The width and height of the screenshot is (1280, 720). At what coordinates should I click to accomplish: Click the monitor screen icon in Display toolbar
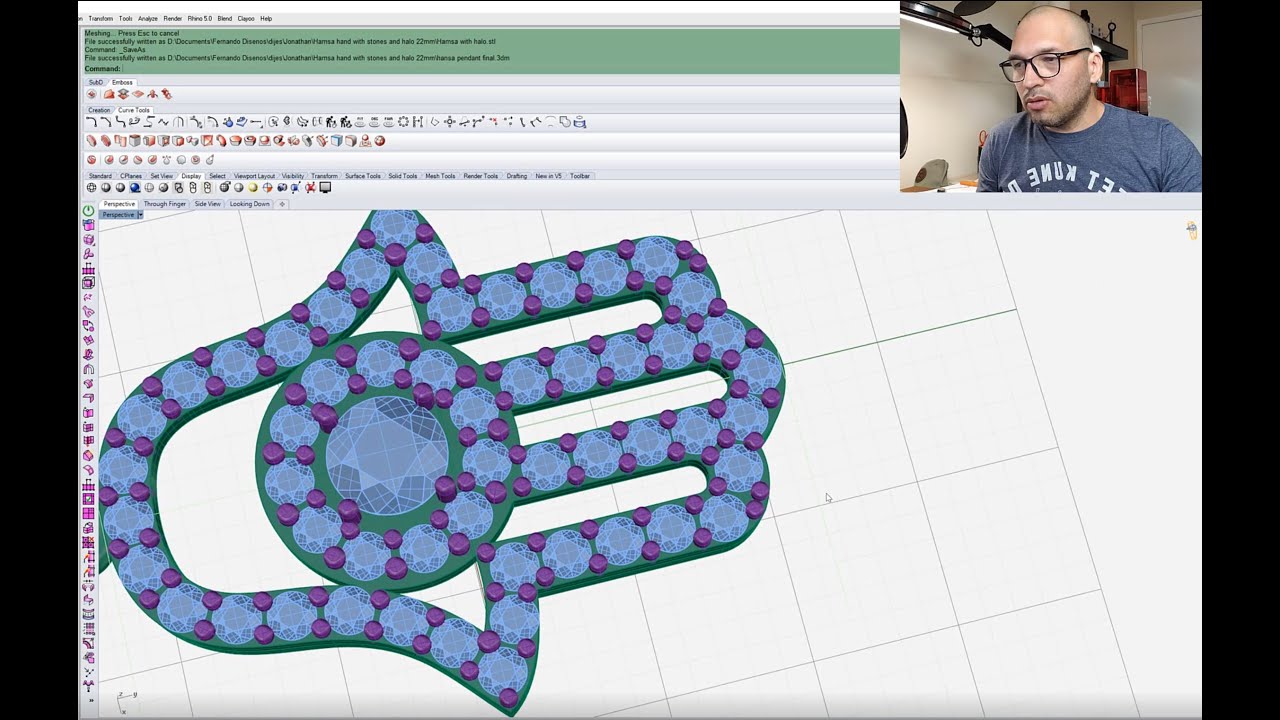[x=325, y=187]
